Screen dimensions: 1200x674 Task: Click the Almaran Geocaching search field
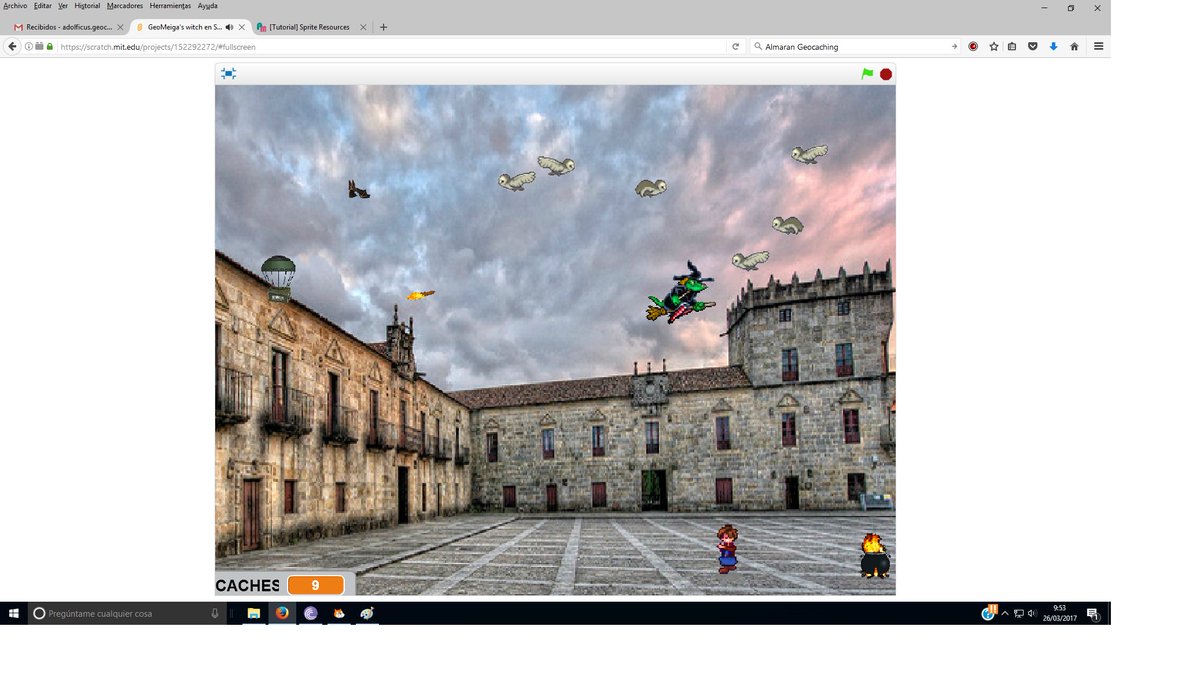855,47
